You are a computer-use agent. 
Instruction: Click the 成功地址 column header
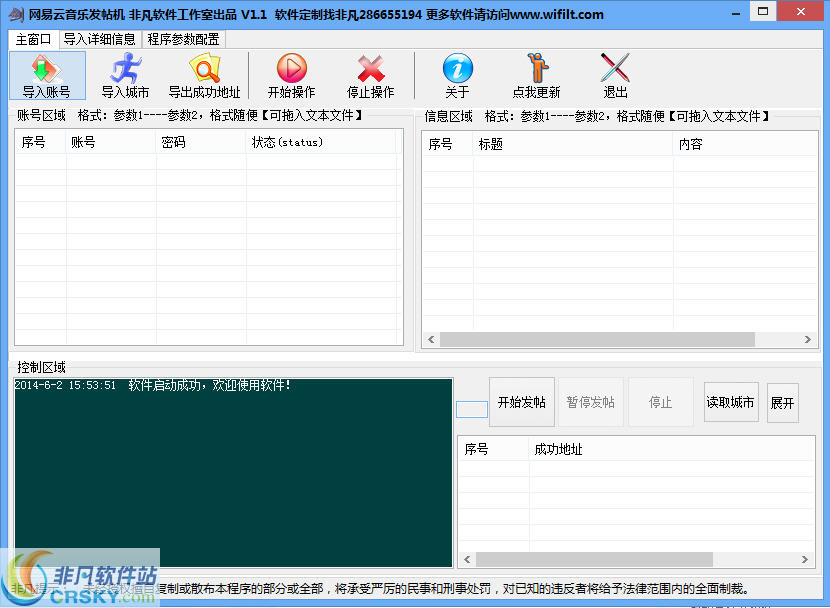tap(671, 449)
